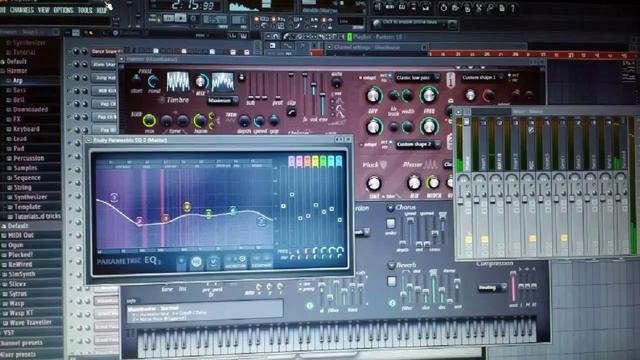Open the HELP menu
Screen dimensions: 640x360
(102, 10)
